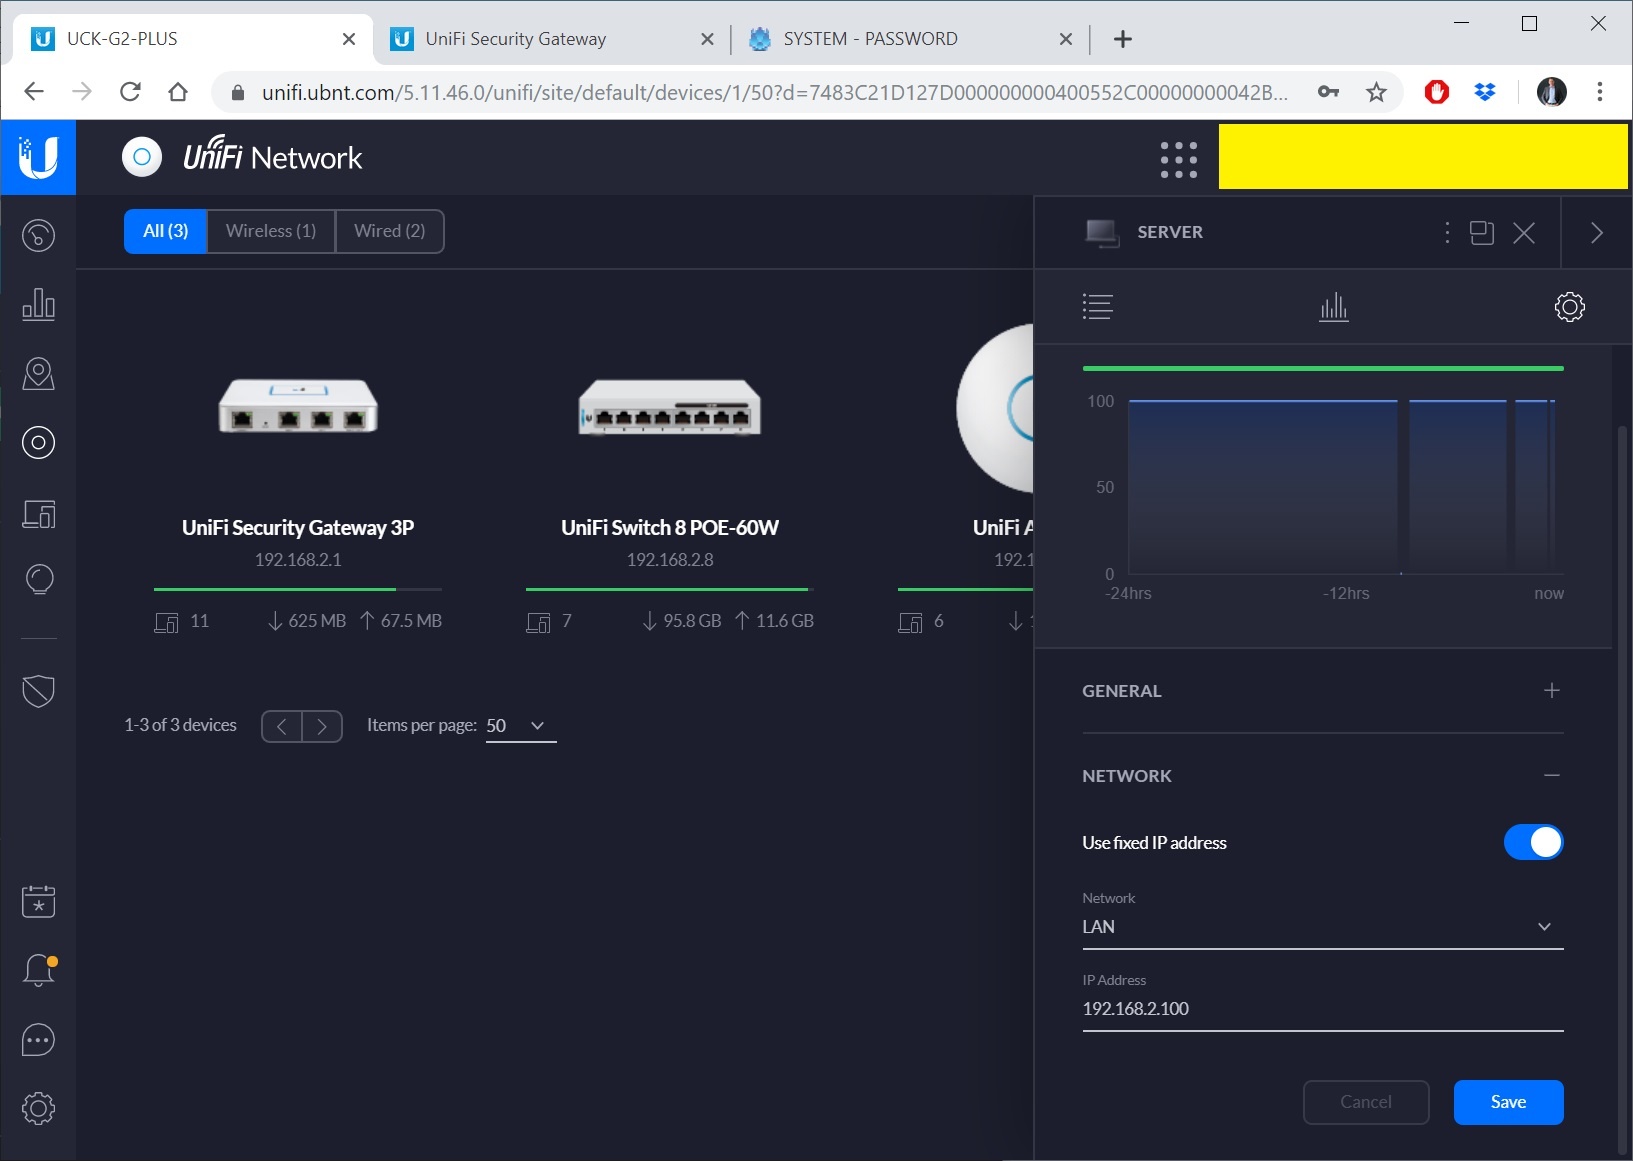The image size is (1633, 1161).
Task: Click the 24-hour uptime chart area
Action: (1343, 487)
